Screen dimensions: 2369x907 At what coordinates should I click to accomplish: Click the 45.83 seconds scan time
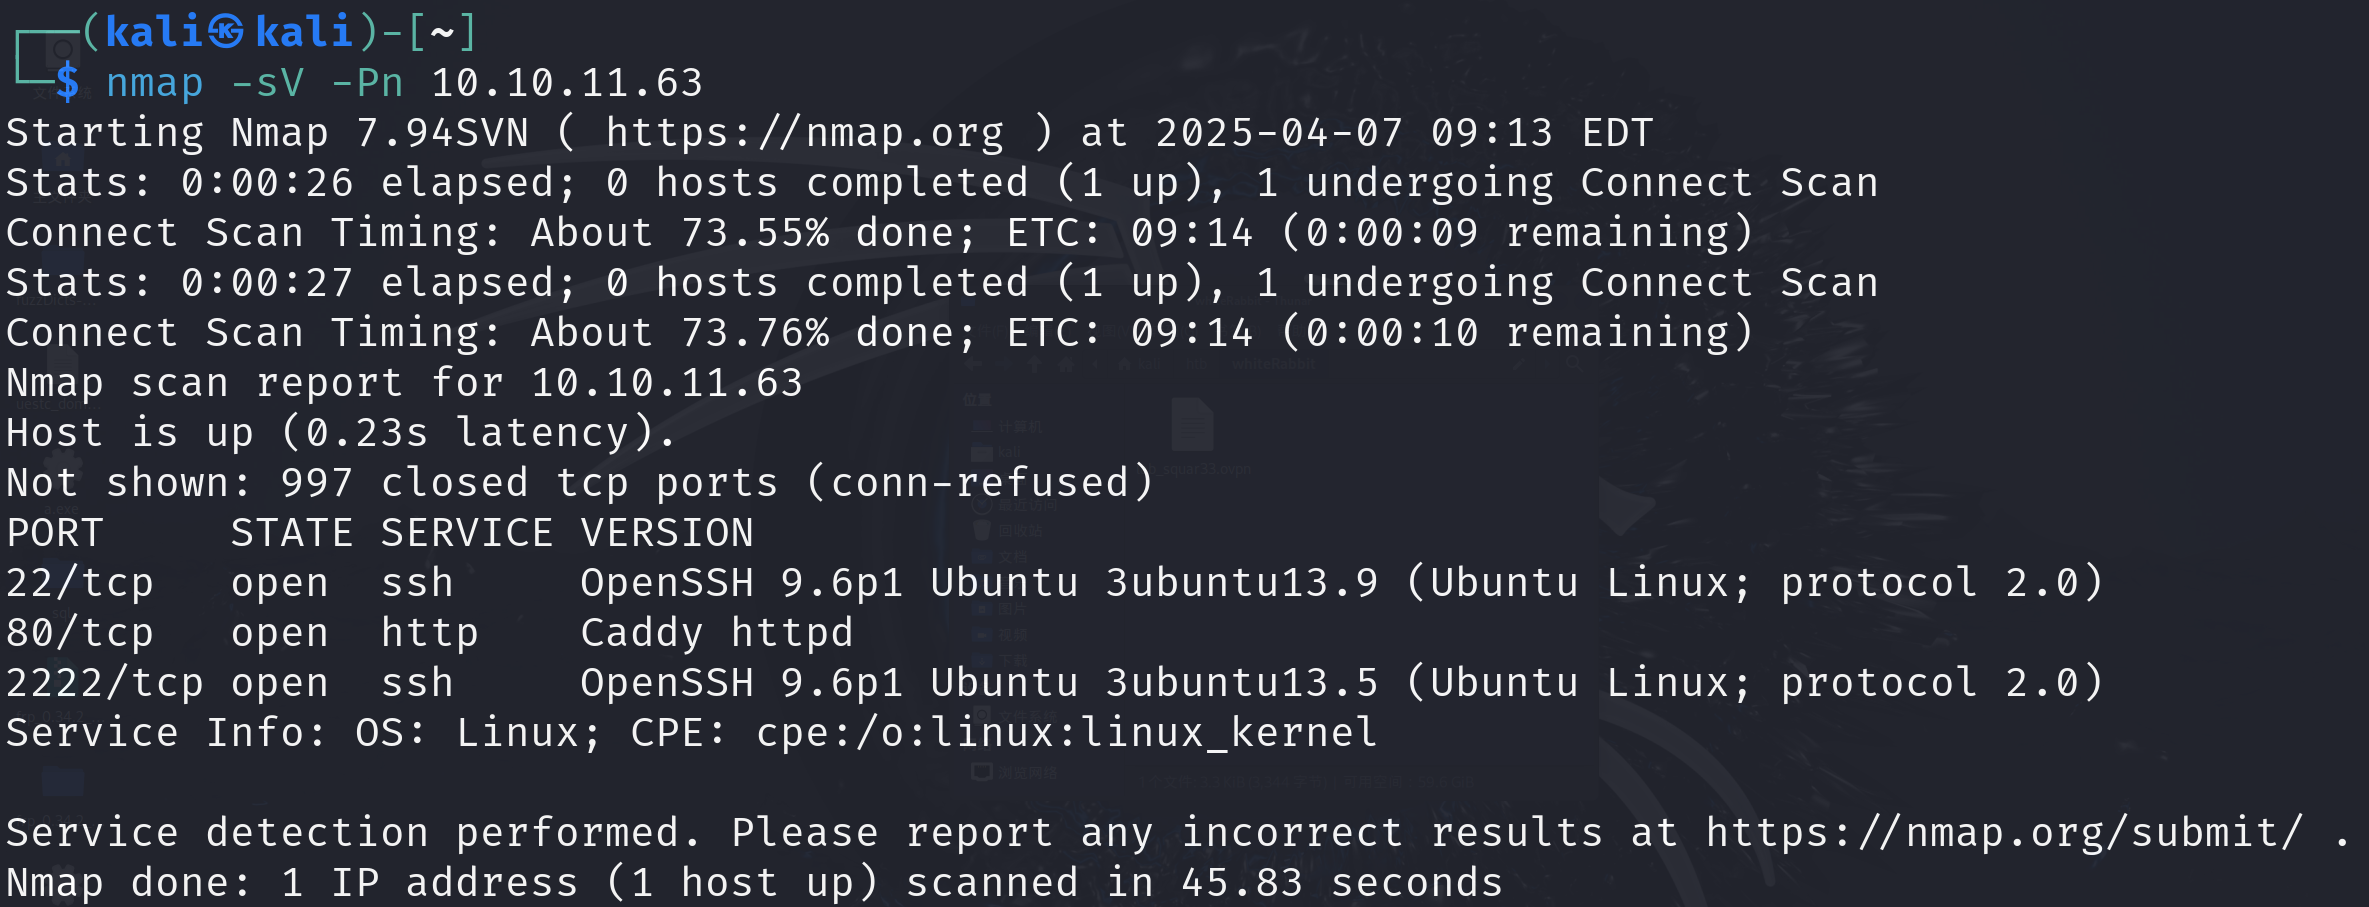(x=1342, y=883)
